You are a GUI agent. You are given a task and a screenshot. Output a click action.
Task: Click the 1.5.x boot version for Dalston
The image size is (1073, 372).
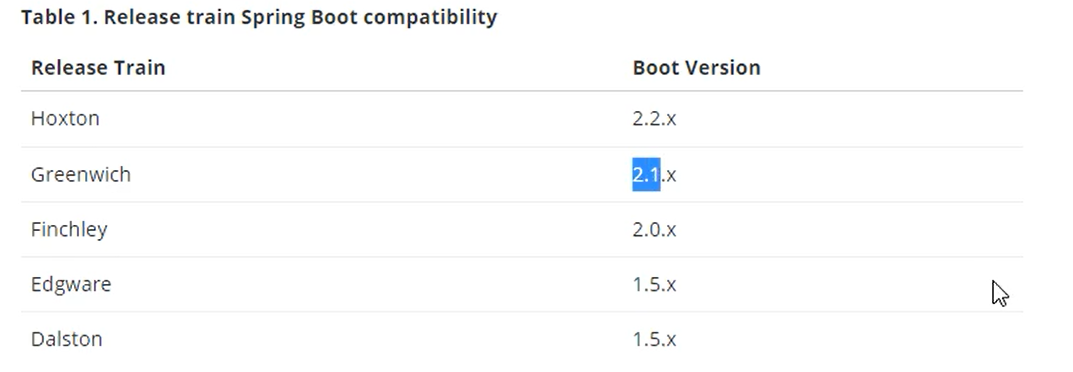pyautogui.click(x=654, y=339)
